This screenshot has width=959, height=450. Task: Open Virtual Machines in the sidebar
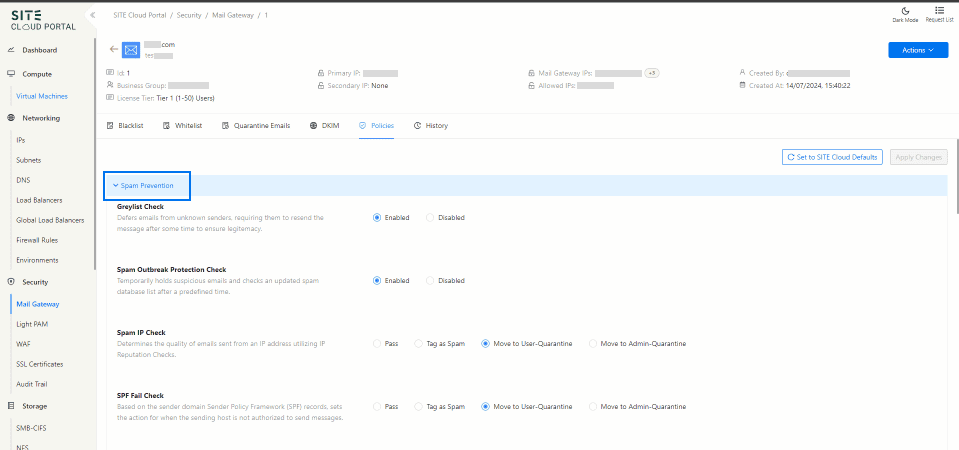(x=41, y=96)
